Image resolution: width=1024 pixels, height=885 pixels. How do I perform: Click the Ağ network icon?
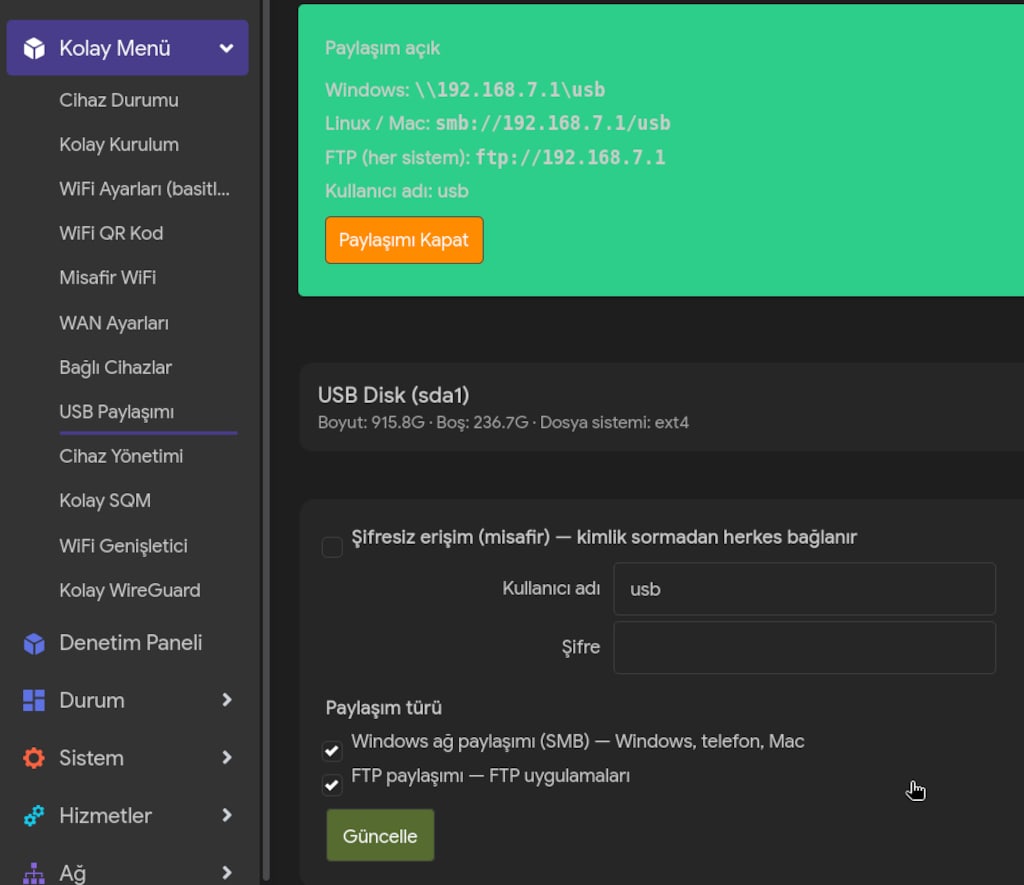(34, 873)
